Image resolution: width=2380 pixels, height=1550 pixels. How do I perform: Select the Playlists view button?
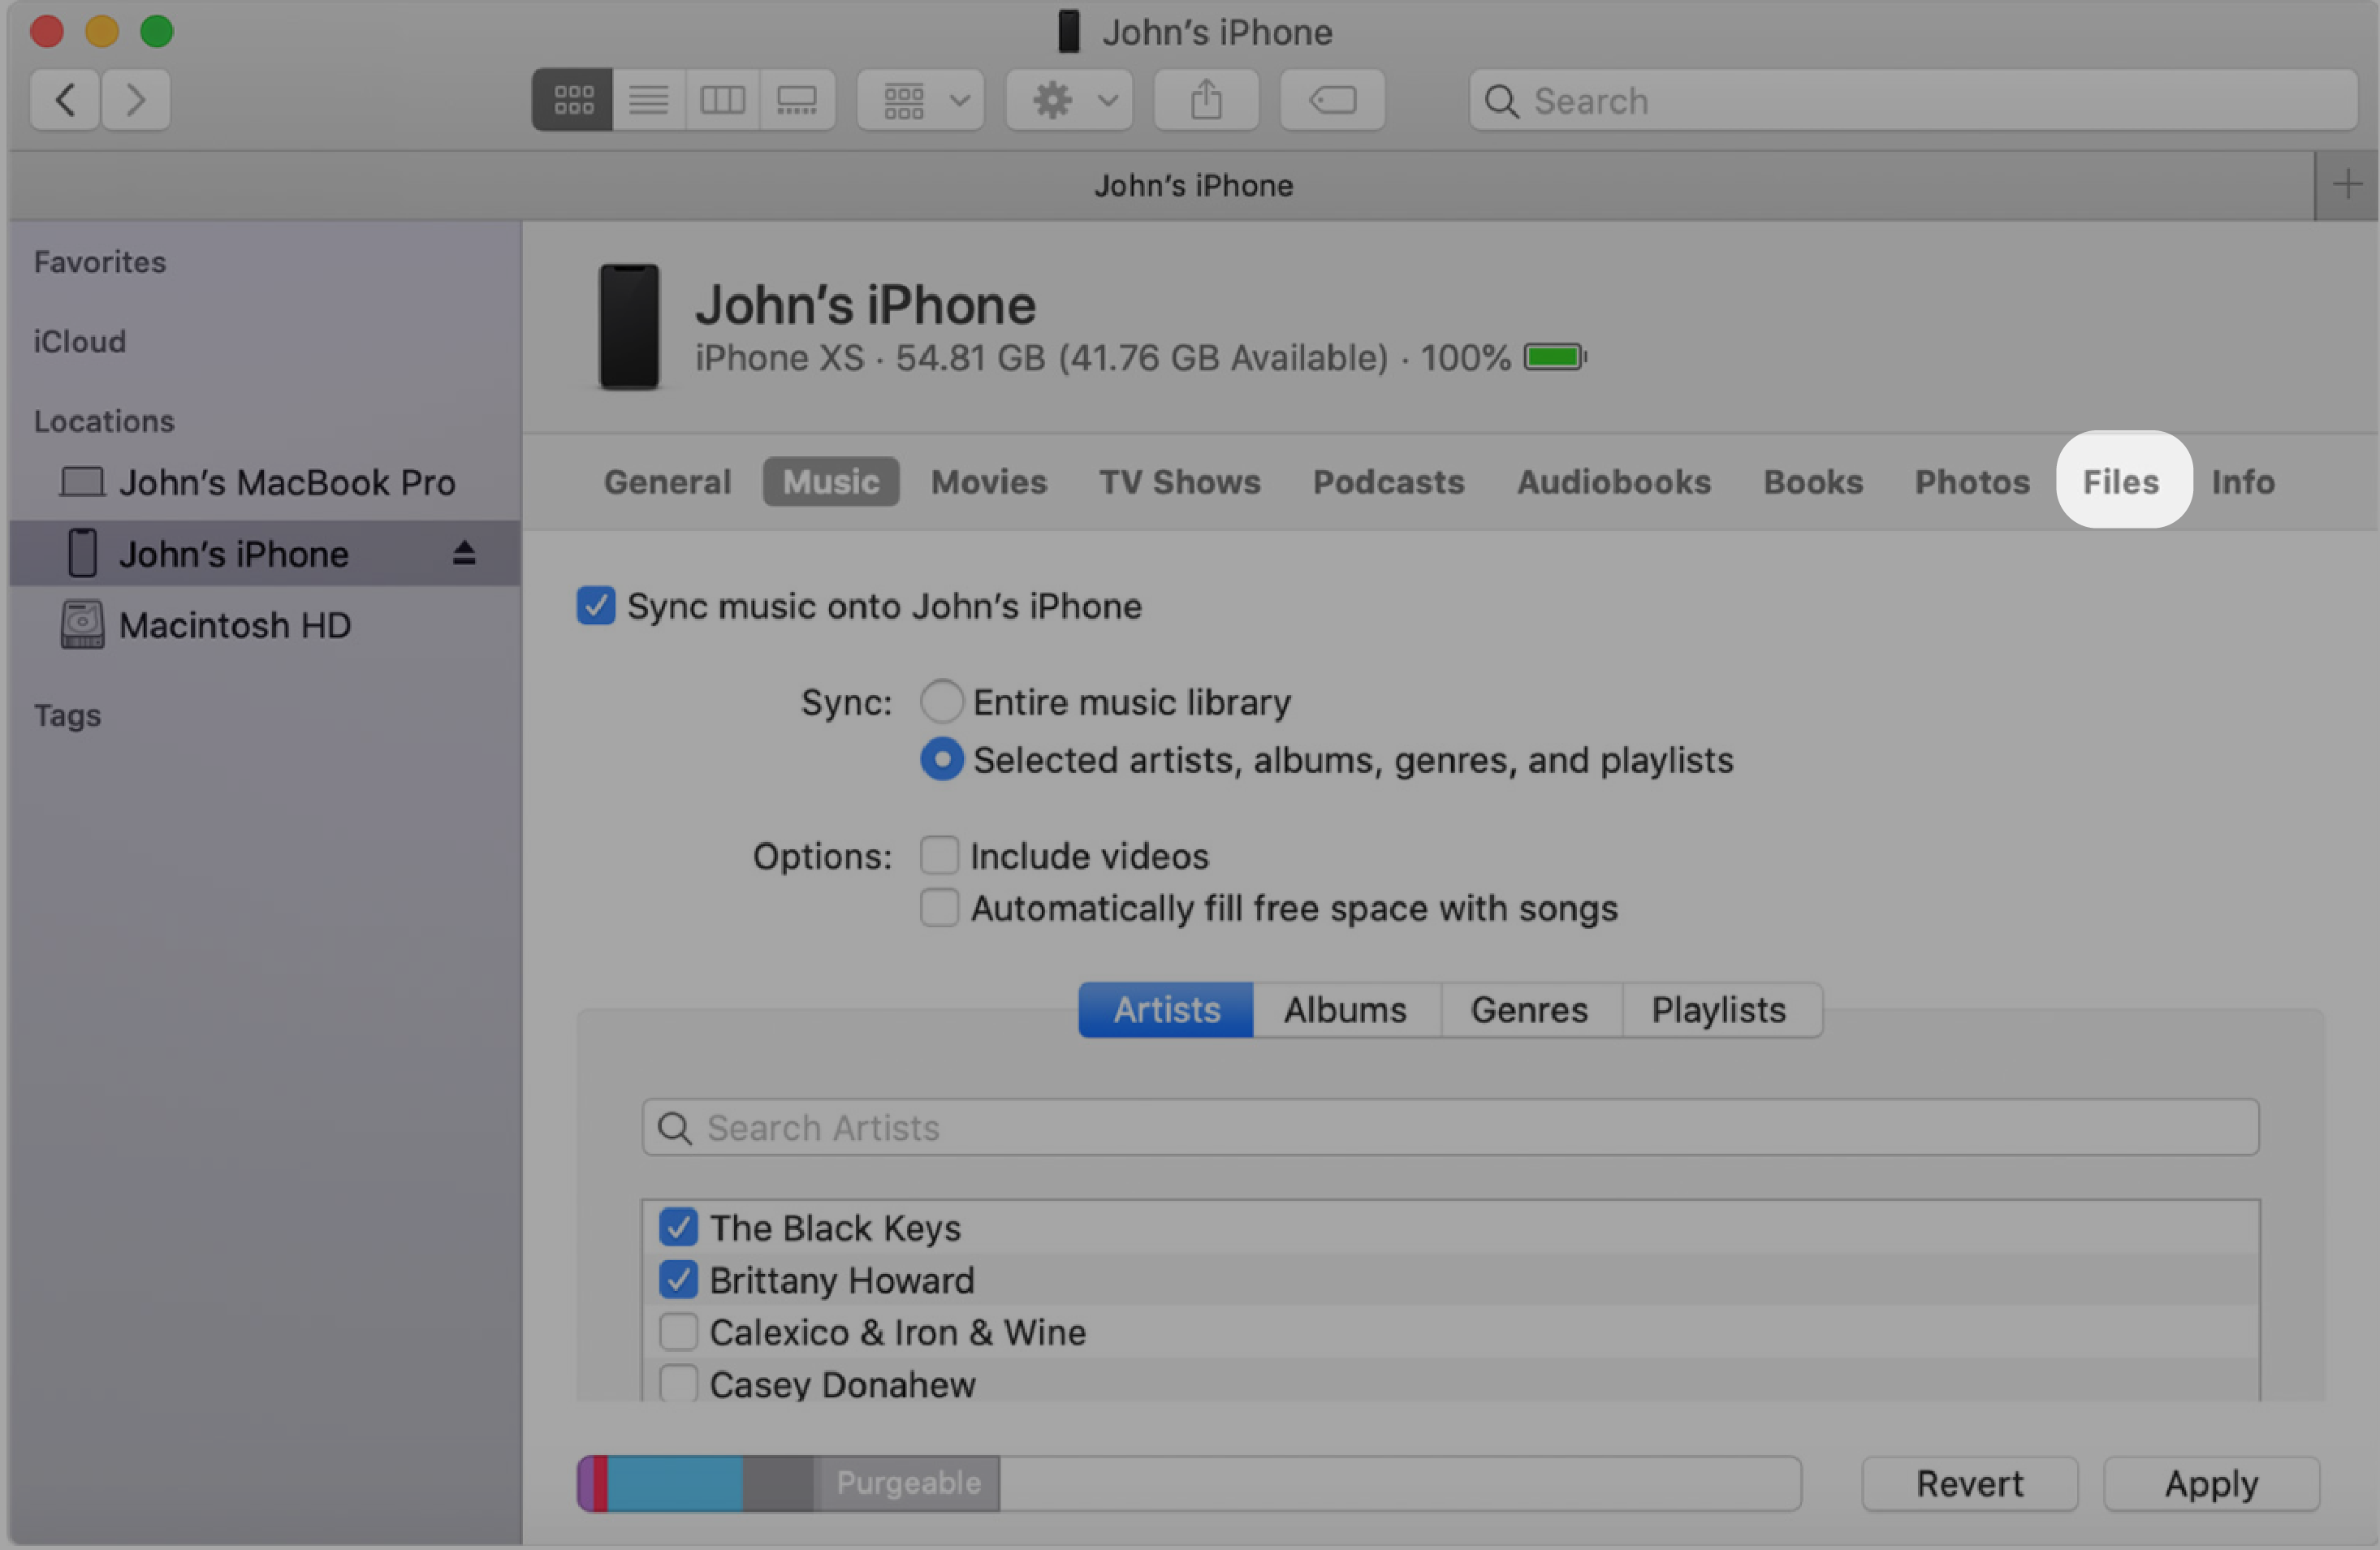1717,1008
